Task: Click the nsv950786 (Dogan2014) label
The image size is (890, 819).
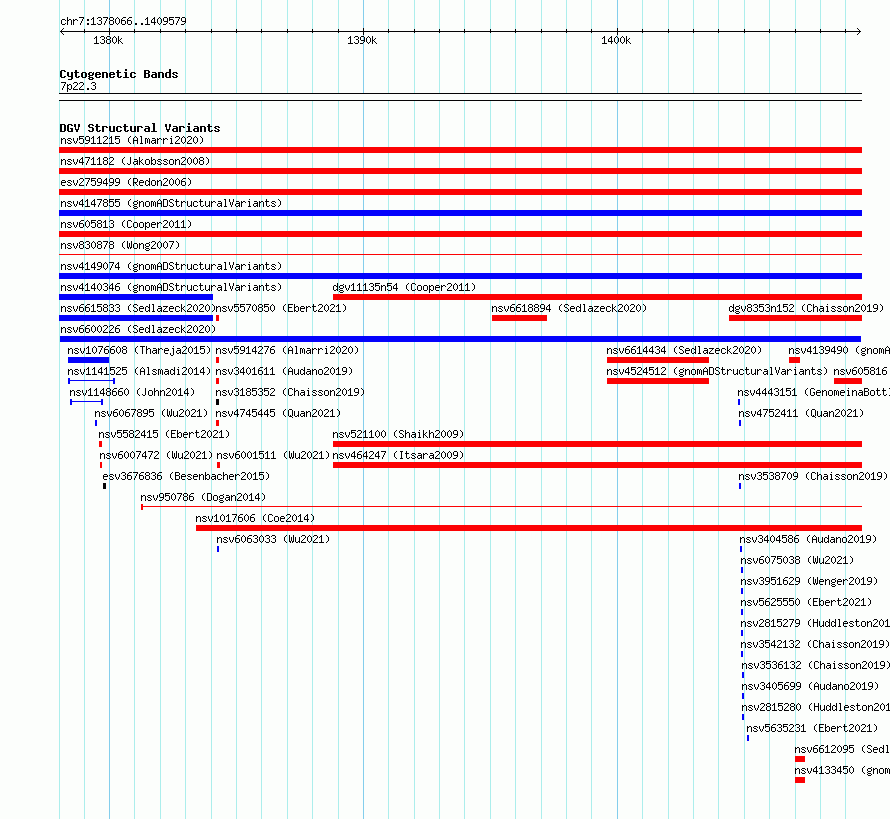Action: click(x=203, y=497)
